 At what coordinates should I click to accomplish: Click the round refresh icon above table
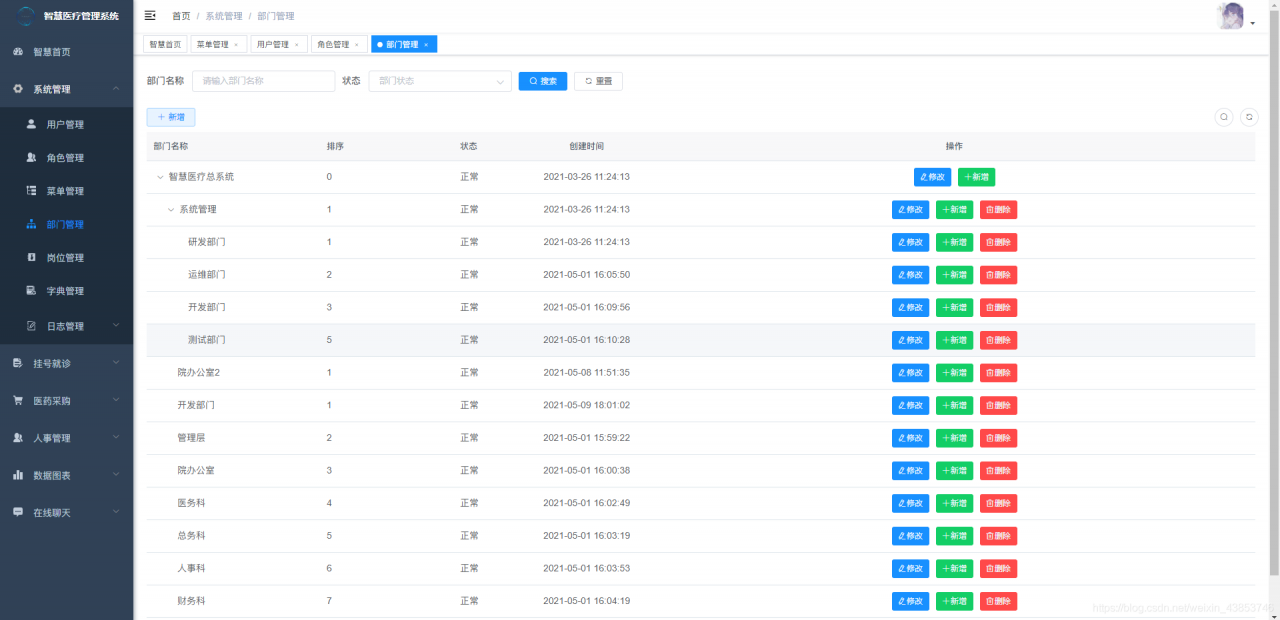coord(1249,117)
